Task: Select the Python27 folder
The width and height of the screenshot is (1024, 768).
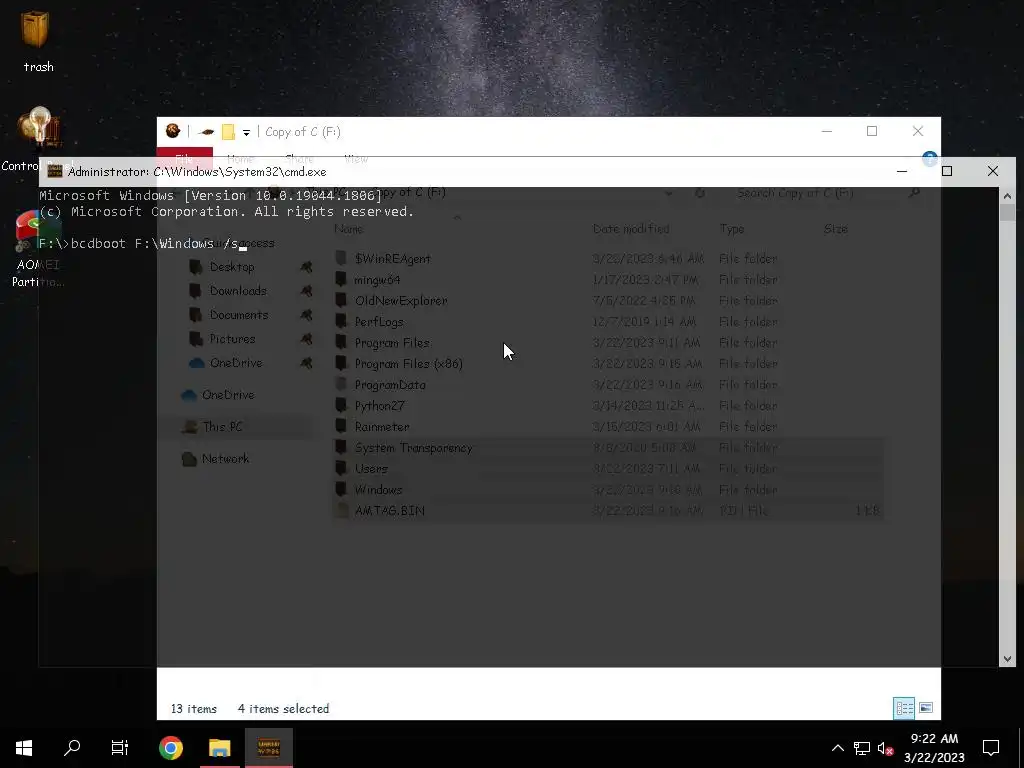Action: point(379,406)
